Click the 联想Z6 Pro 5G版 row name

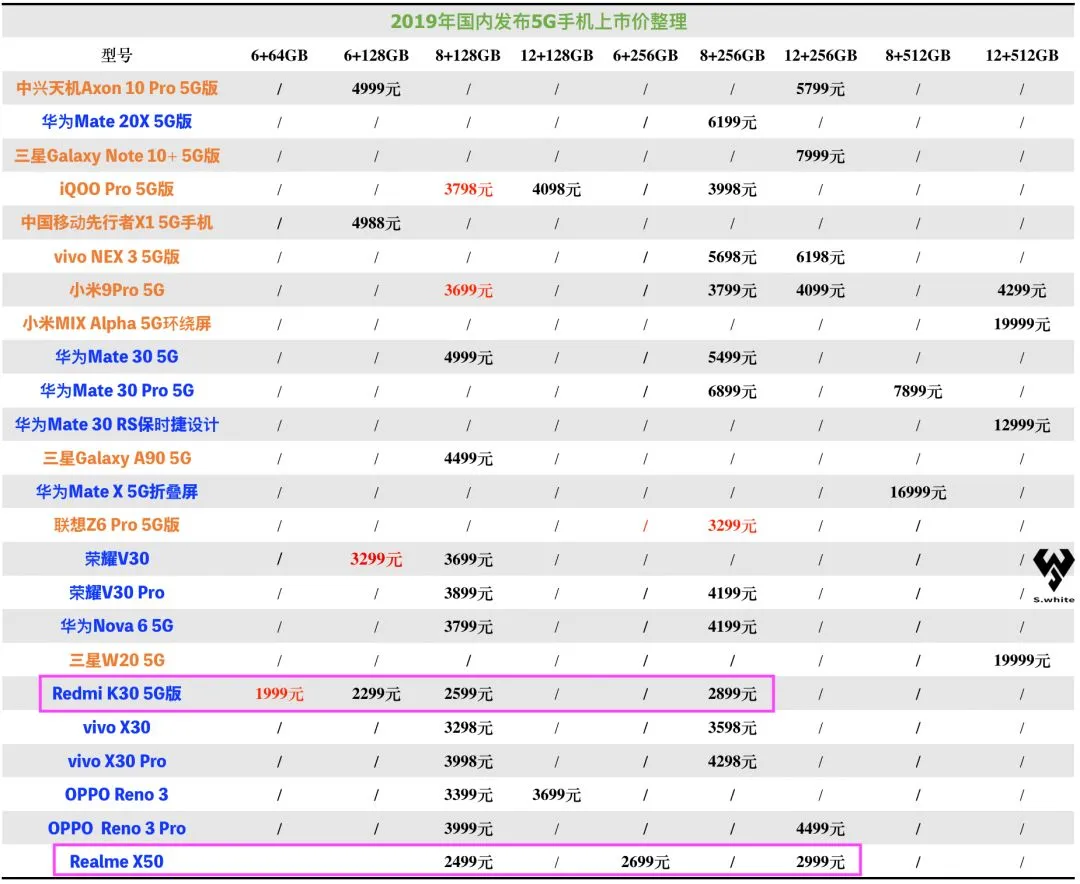coord(117,525)
